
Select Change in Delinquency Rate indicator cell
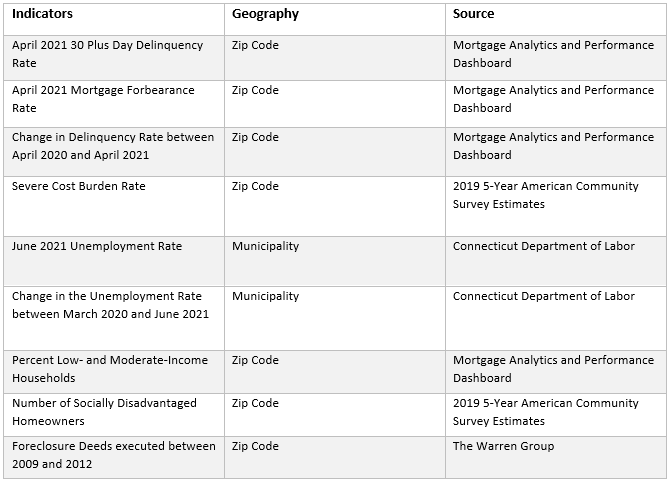coord(112,146)
